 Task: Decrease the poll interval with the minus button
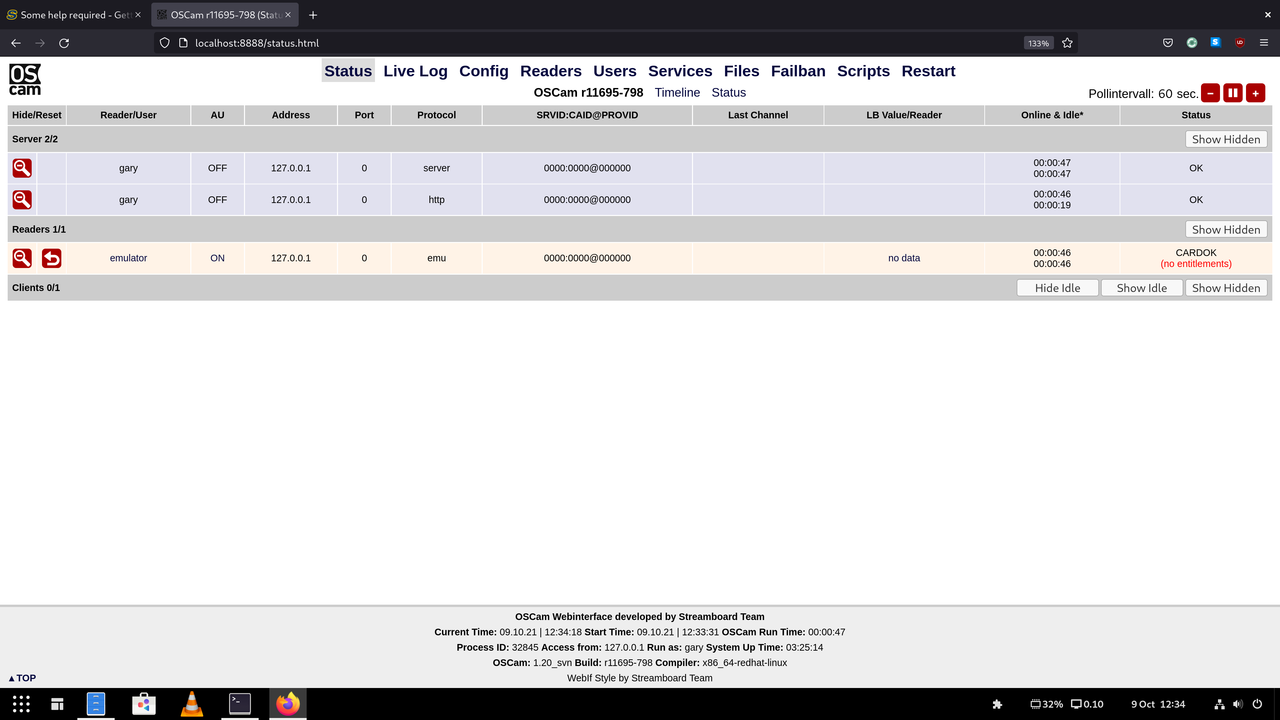(1210, 93)
